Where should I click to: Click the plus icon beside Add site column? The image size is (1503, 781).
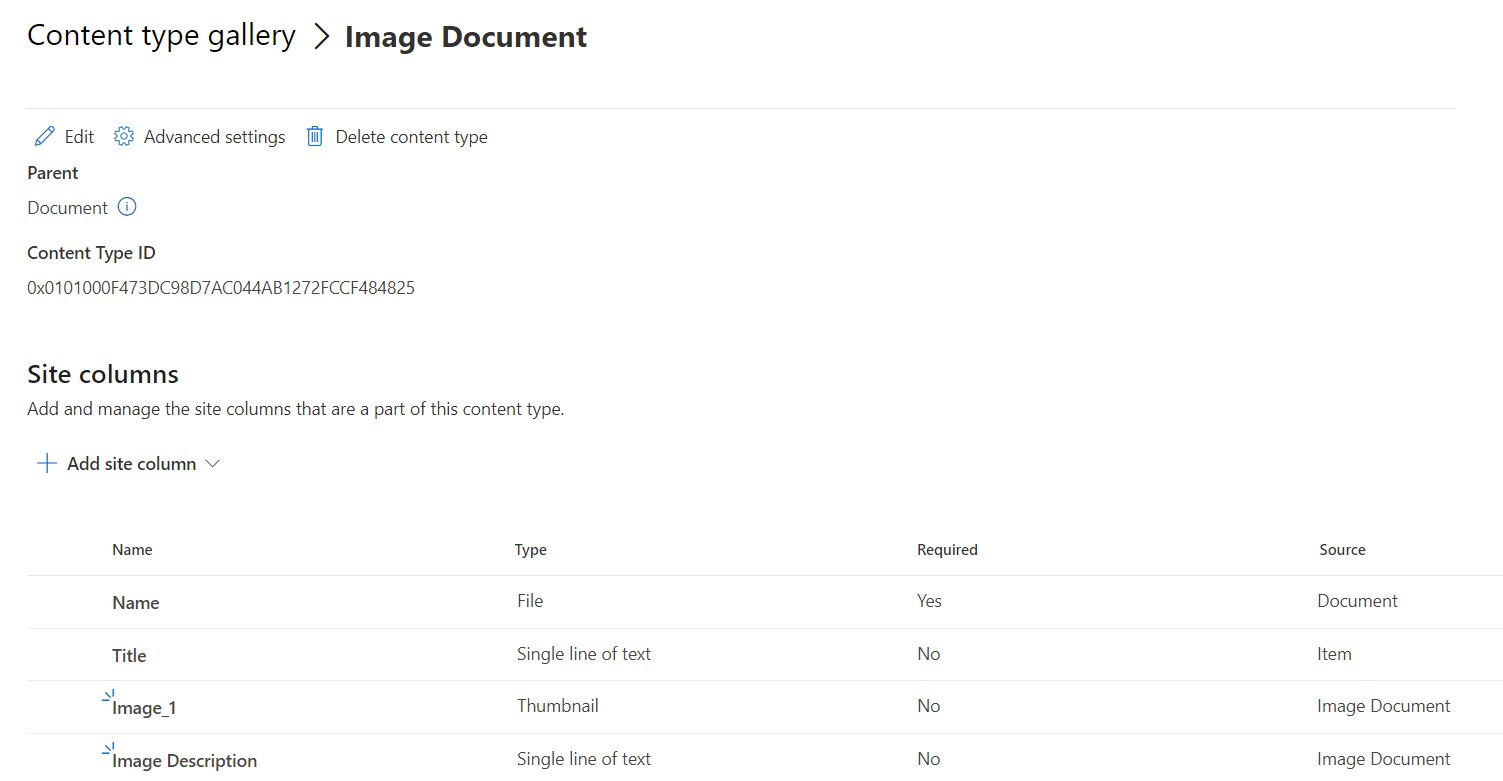[x=46, y=462]
